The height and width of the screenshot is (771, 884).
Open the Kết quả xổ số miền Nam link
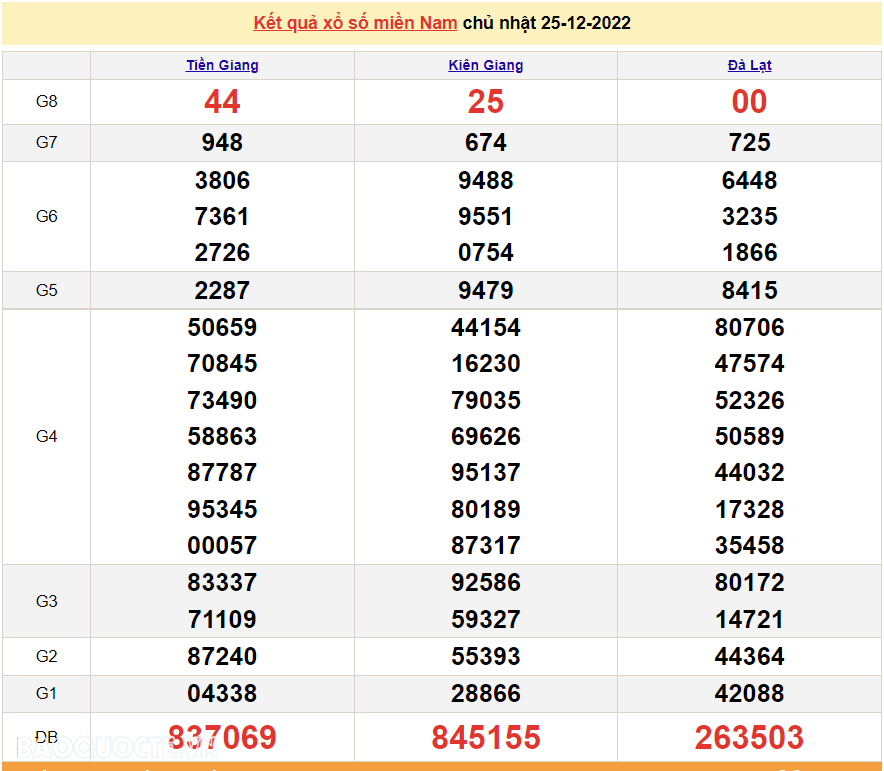(355, 23)
